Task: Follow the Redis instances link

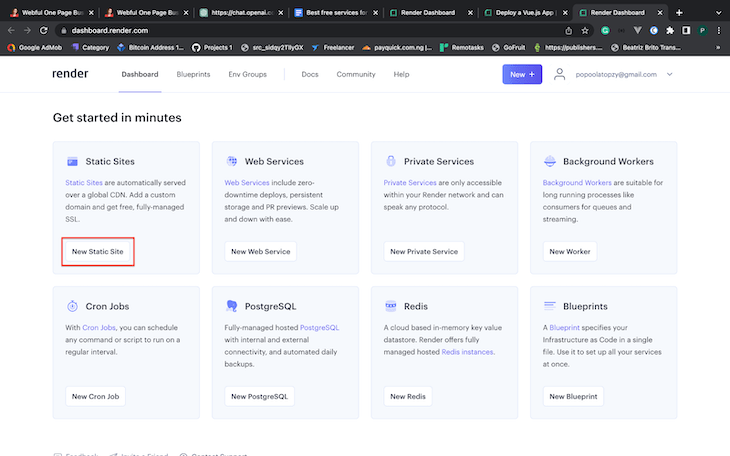Action: point(467,352)
